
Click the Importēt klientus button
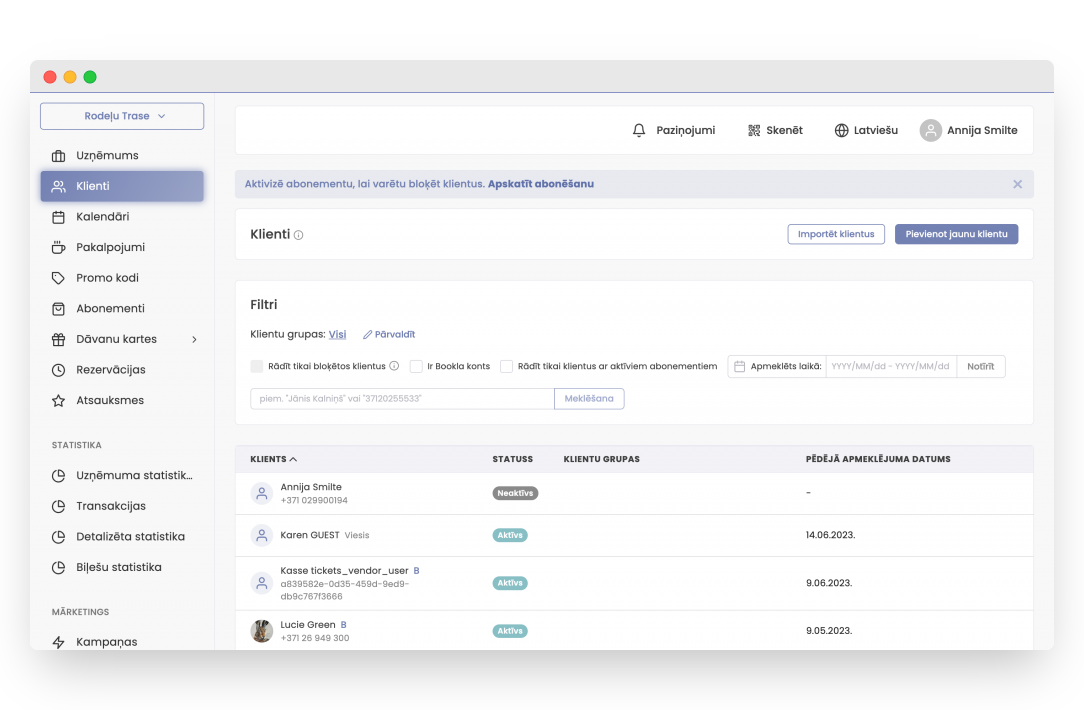click(836, 234)
